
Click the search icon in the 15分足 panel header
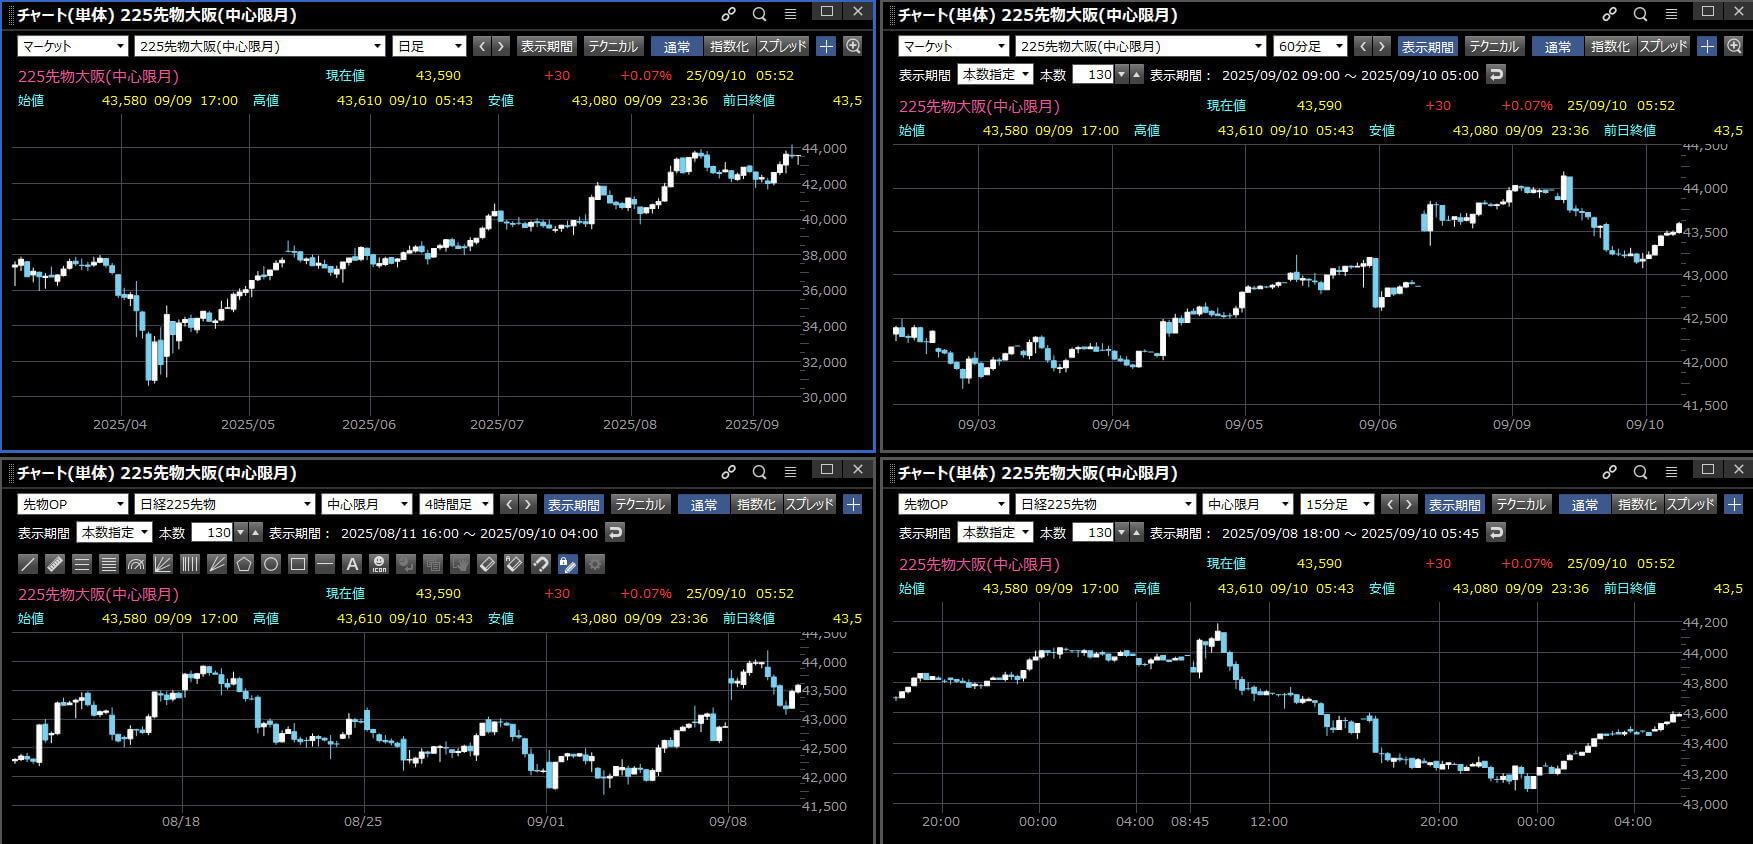(x=1640, y=472)
